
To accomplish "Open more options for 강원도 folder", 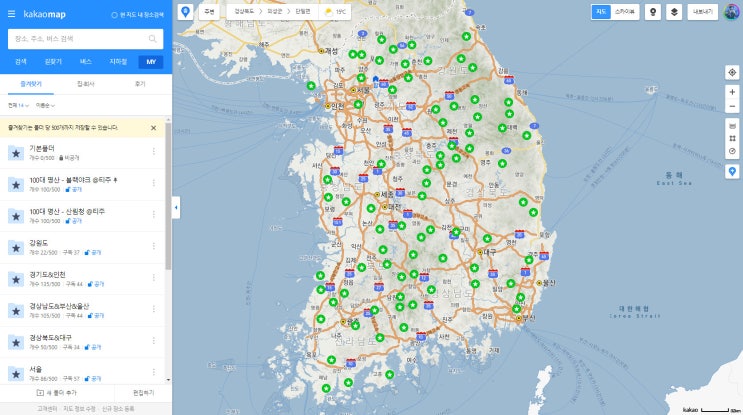I will [154, 246].
